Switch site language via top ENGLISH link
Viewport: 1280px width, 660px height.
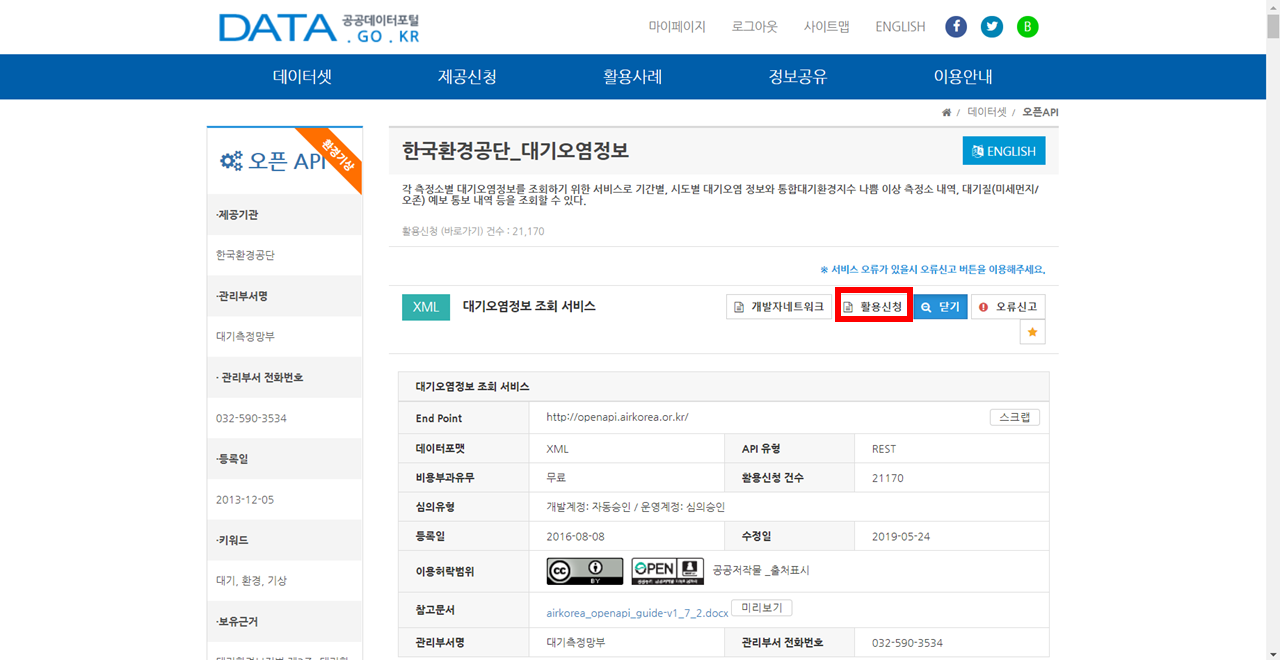(x=900, y=27)
